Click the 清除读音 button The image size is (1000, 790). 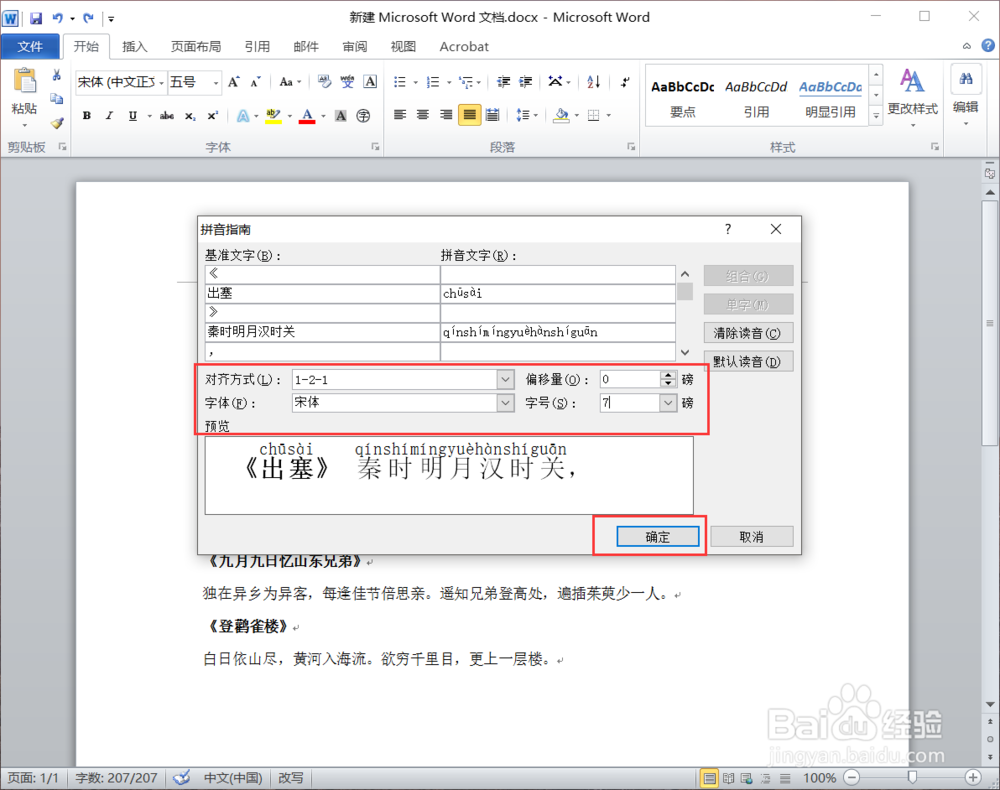(748, 332)
